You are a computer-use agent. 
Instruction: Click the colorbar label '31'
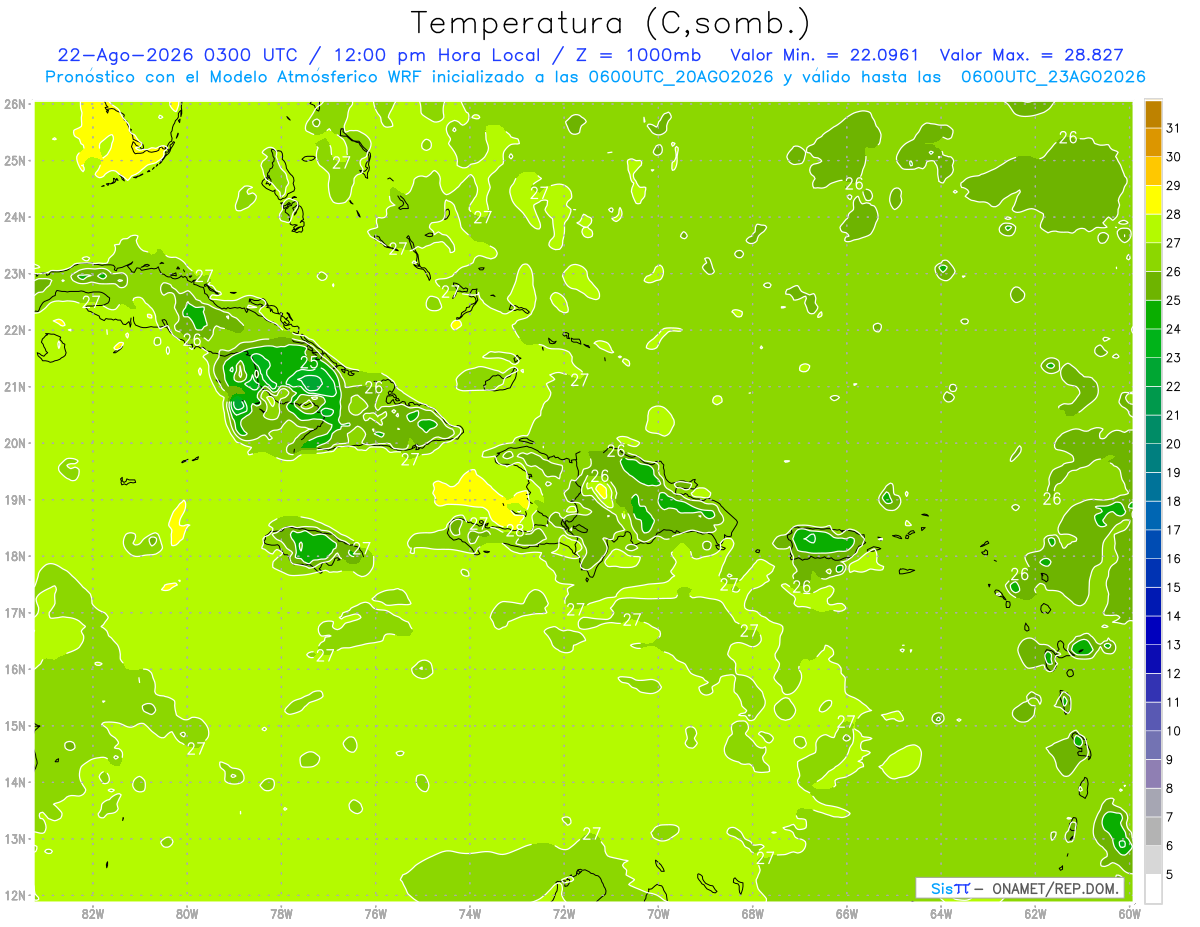pyautogui.click(x=1173, y=128)
